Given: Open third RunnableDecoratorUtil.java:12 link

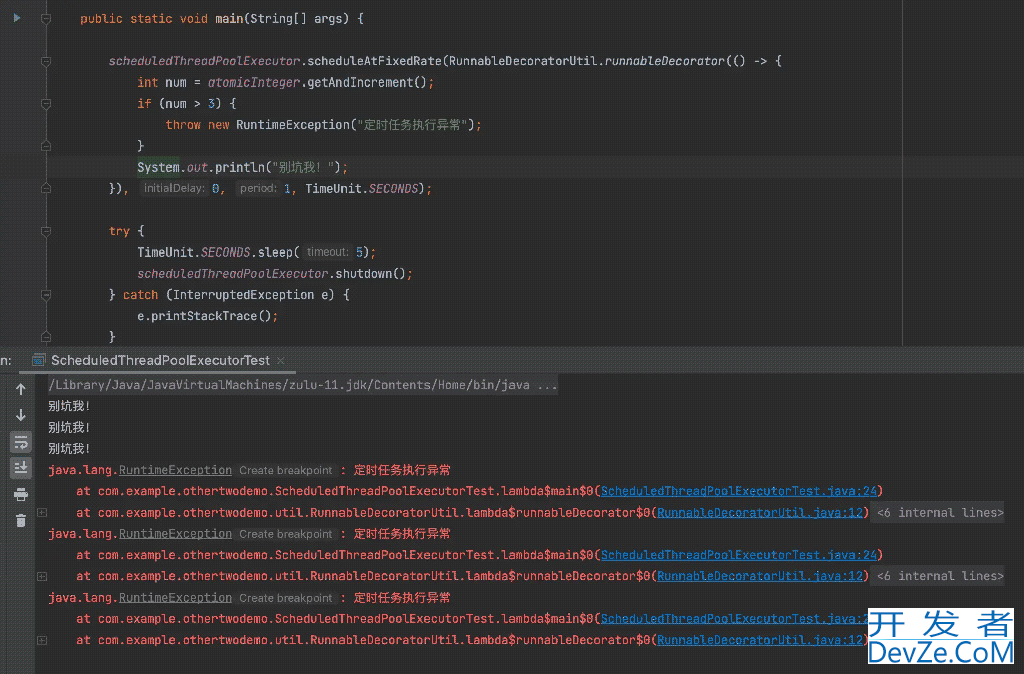Looking at the screenshot, I should pyautogui.click(x=760, y=640).
